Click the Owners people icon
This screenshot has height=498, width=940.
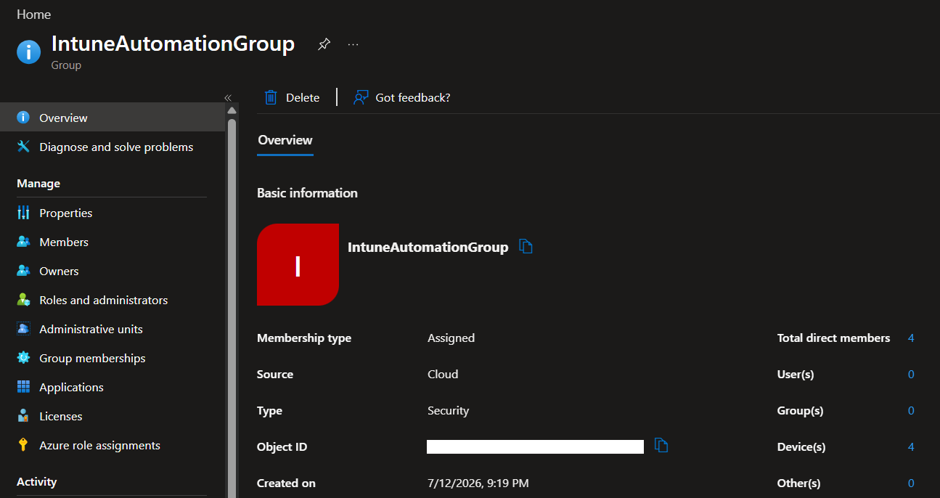pos(23,270)
